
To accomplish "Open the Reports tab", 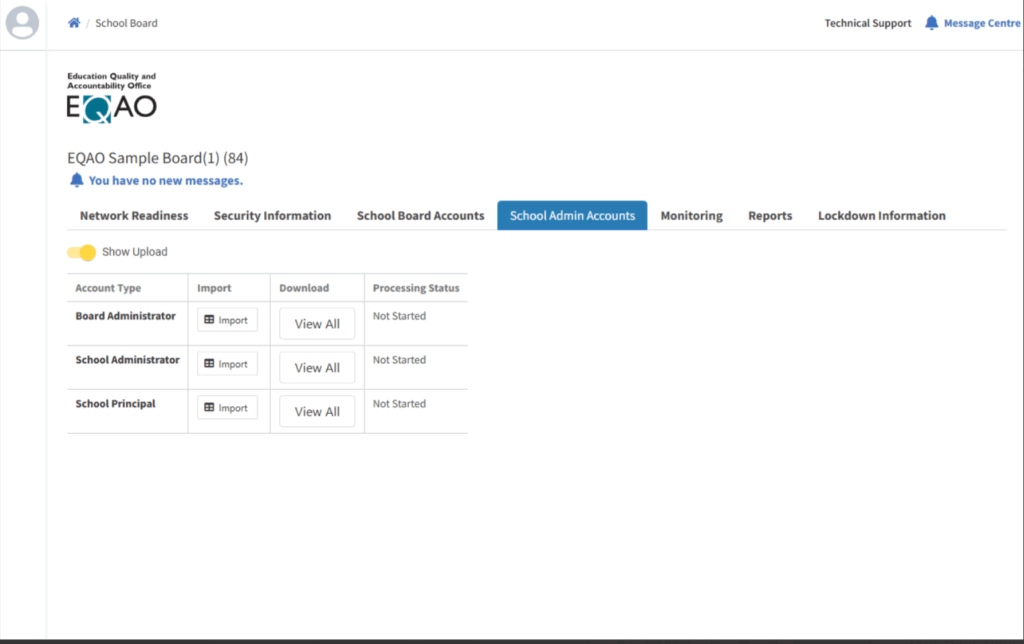I will tap(770, 216).
